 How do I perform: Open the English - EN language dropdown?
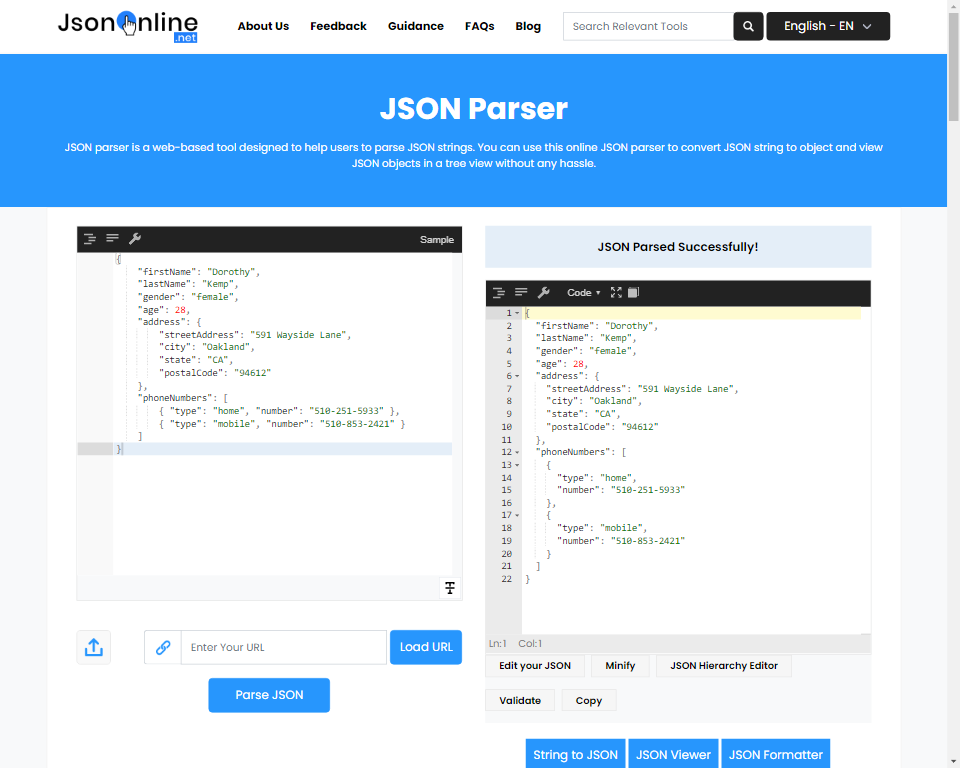coord(827,26)
